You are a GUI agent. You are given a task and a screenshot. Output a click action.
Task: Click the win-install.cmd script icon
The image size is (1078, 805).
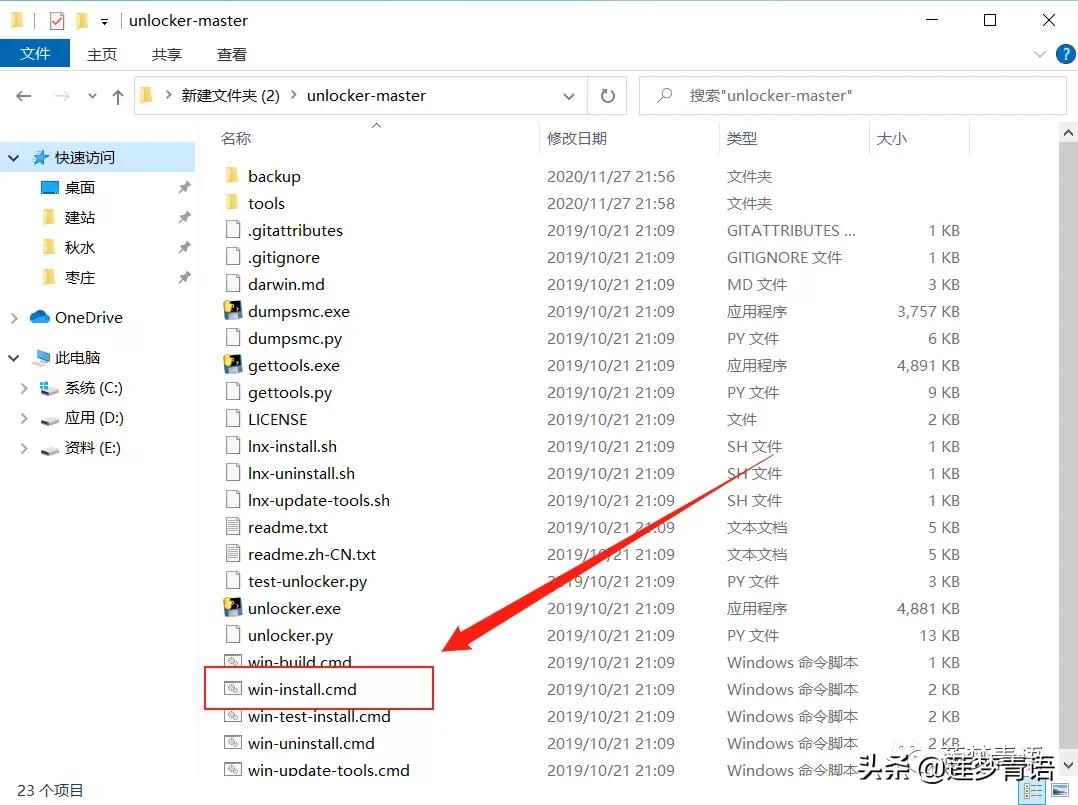[x=233, y=688]
